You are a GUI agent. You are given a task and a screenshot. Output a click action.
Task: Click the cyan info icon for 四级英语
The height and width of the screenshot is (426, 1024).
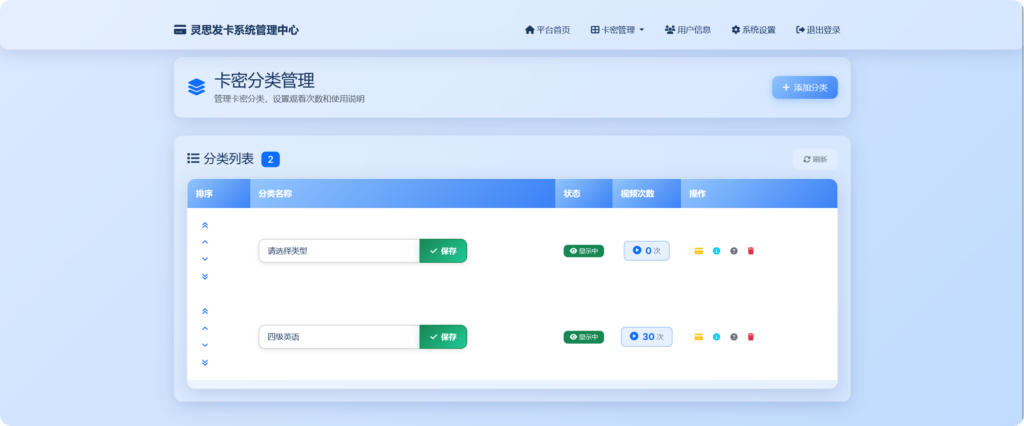(x=716, y=337)
